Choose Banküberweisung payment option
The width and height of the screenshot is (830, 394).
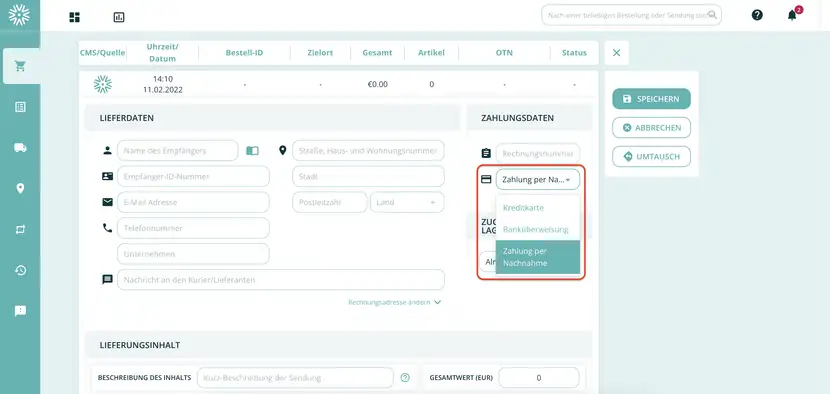(538, 229)
